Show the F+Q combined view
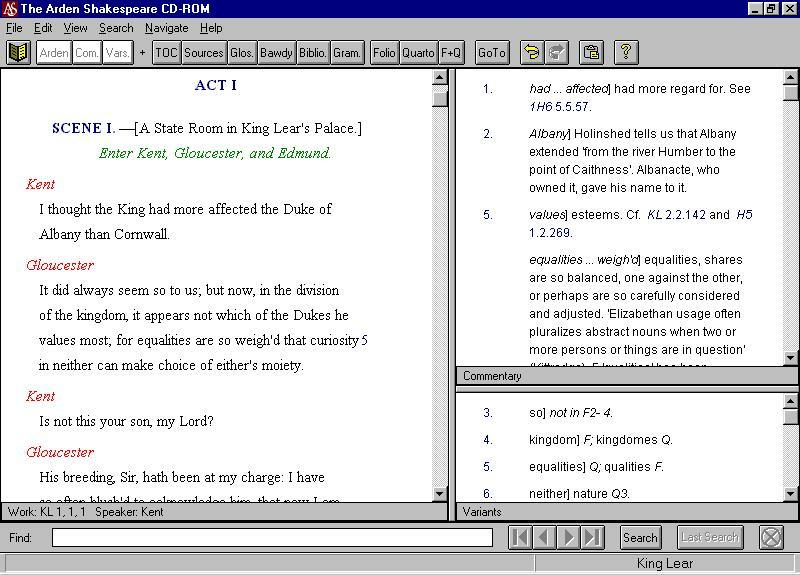Viewport: 800px width, 575px height. (x=451, y=53)
